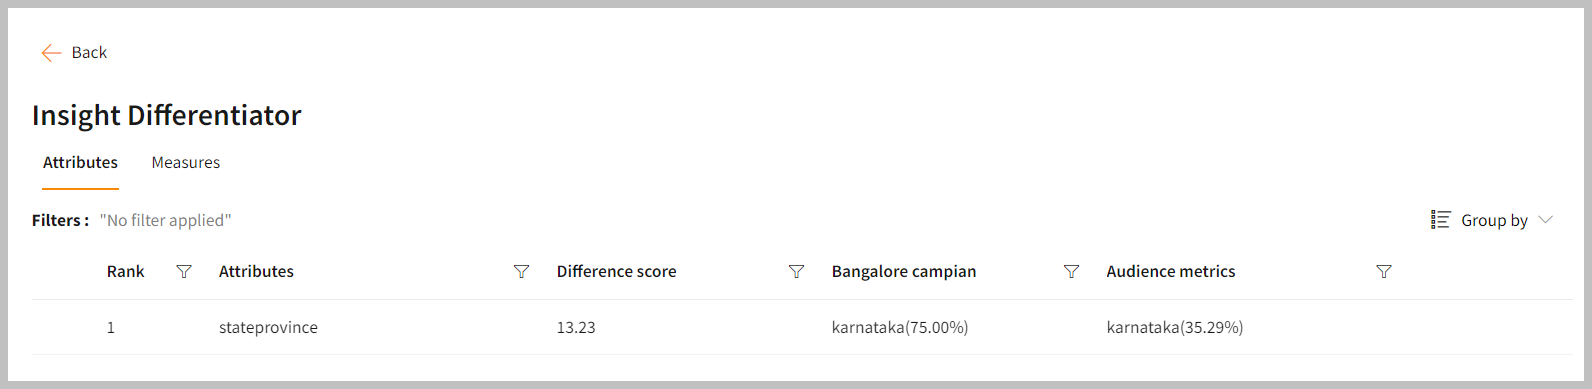Click the Bangalore campian column header
The height and width of the screenshot is (389, 1592).
coord(904,272)
